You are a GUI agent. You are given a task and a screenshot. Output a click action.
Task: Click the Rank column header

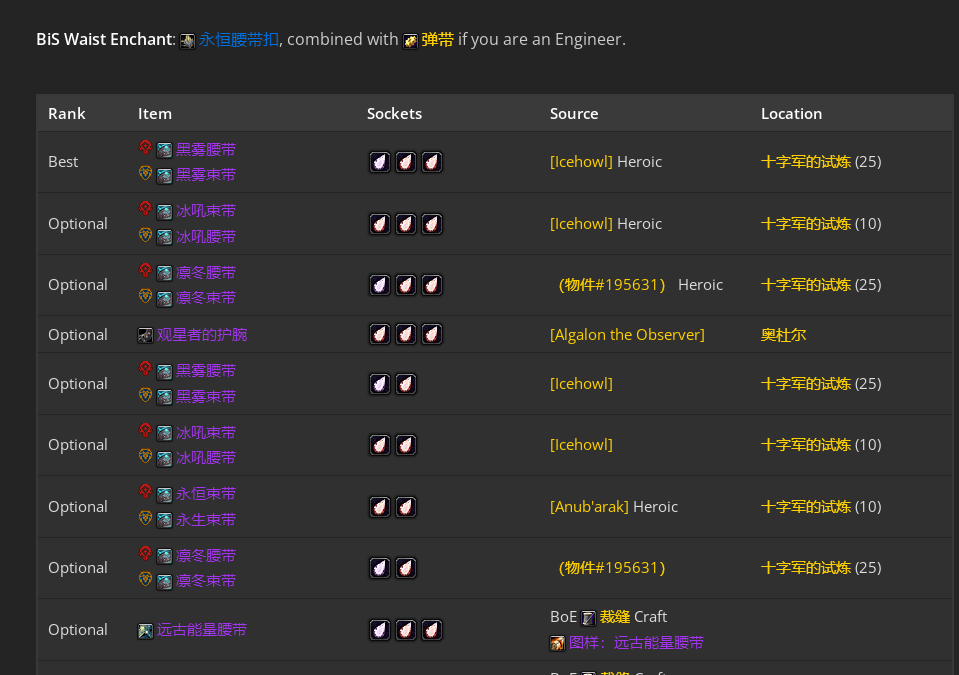click(67, 114)
